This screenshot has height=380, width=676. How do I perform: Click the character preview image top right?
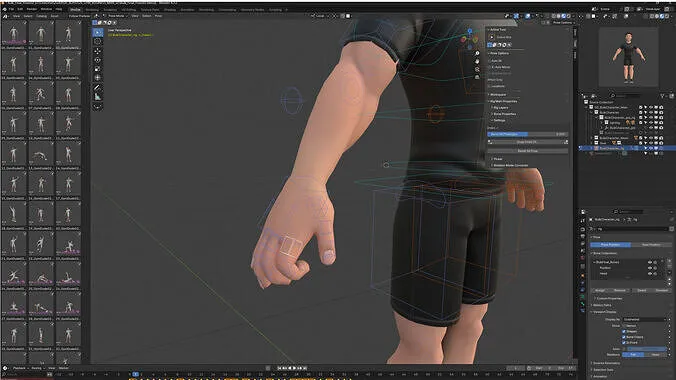tap(629, 57)
